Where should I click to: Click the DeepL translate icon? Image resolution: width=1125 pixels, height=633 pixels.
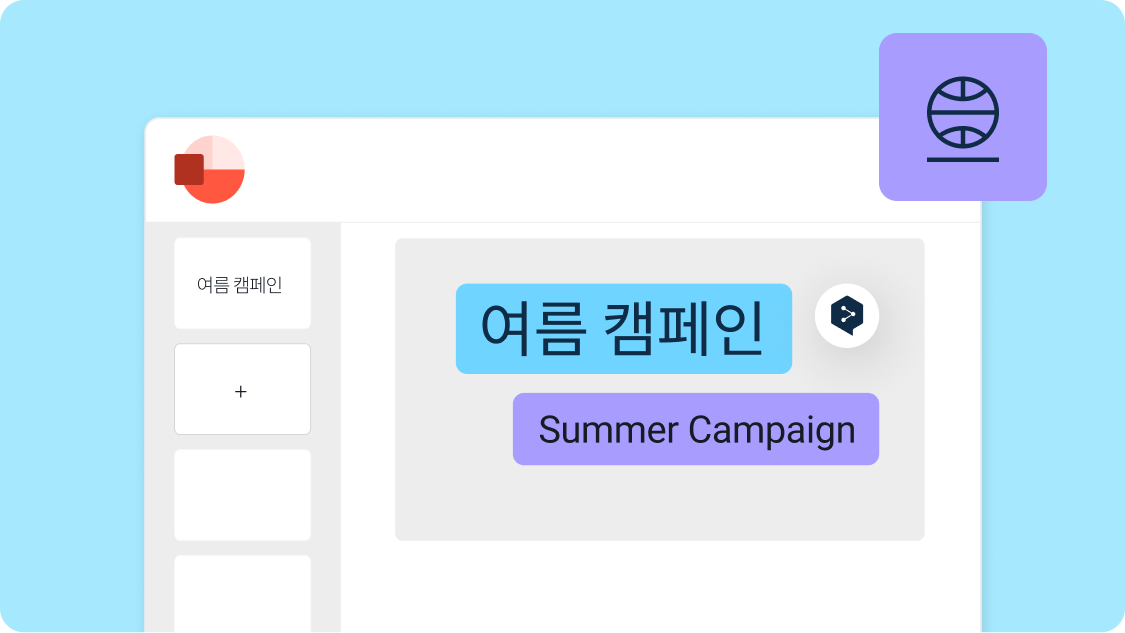click(846, 316)
